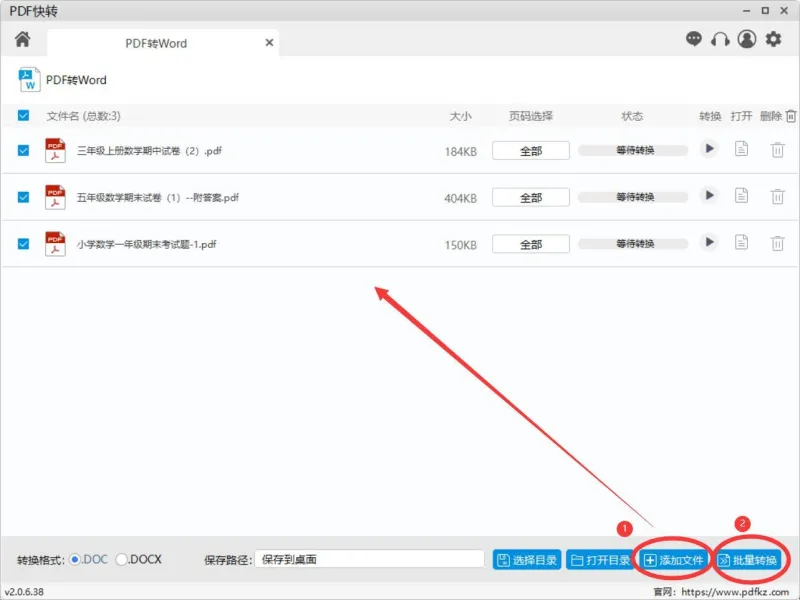
Task: Click the 150KB size value
Action: (x=460, y=245)
